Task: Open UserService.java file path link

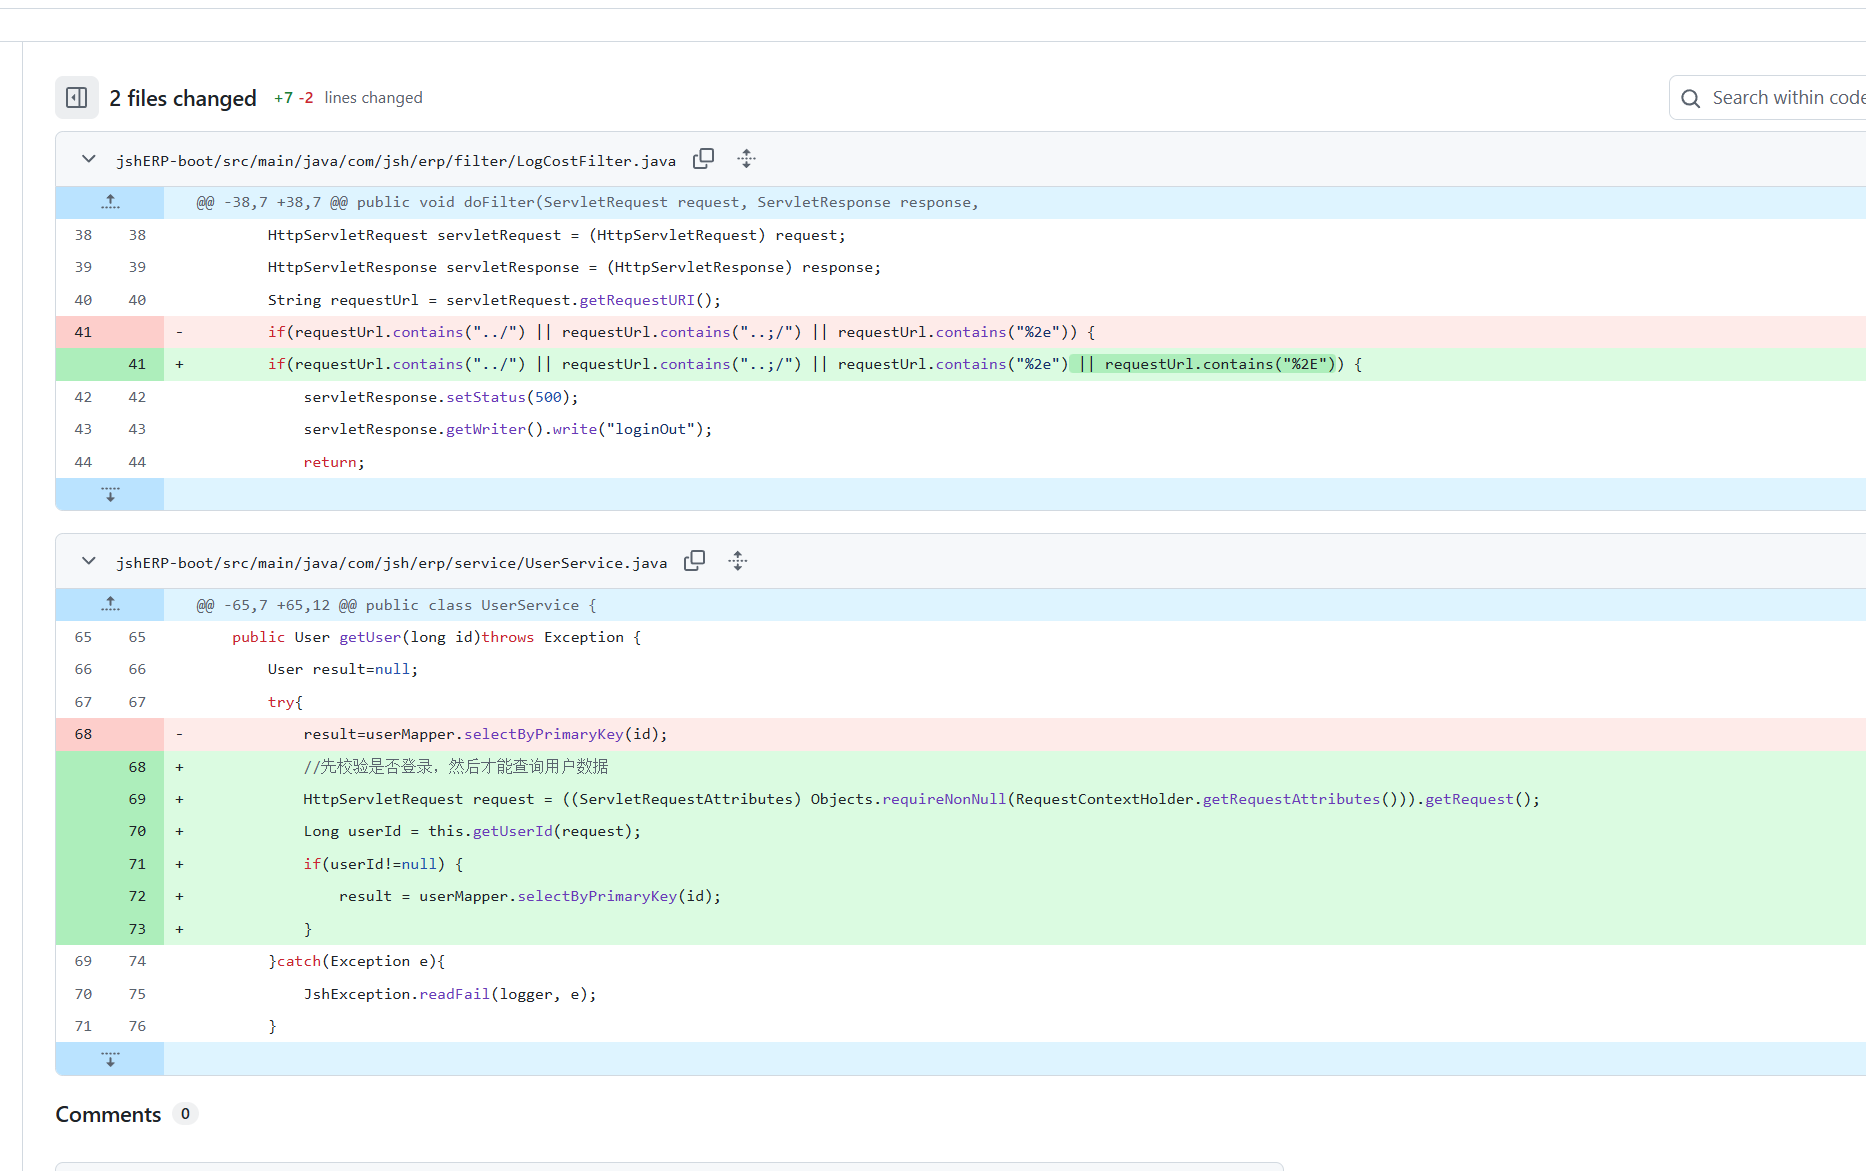Action: [x=391, y=563]
